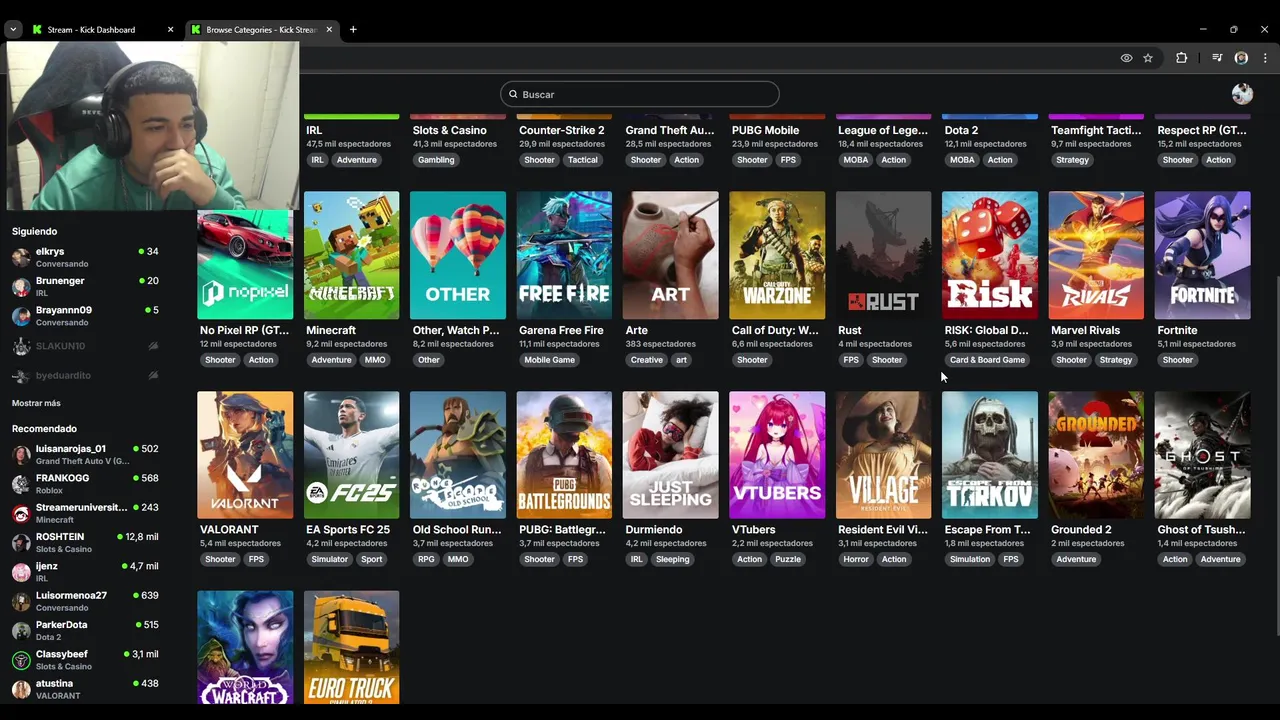Close the Browse Categories tab
1280x720 pixels.
[328, 29]
